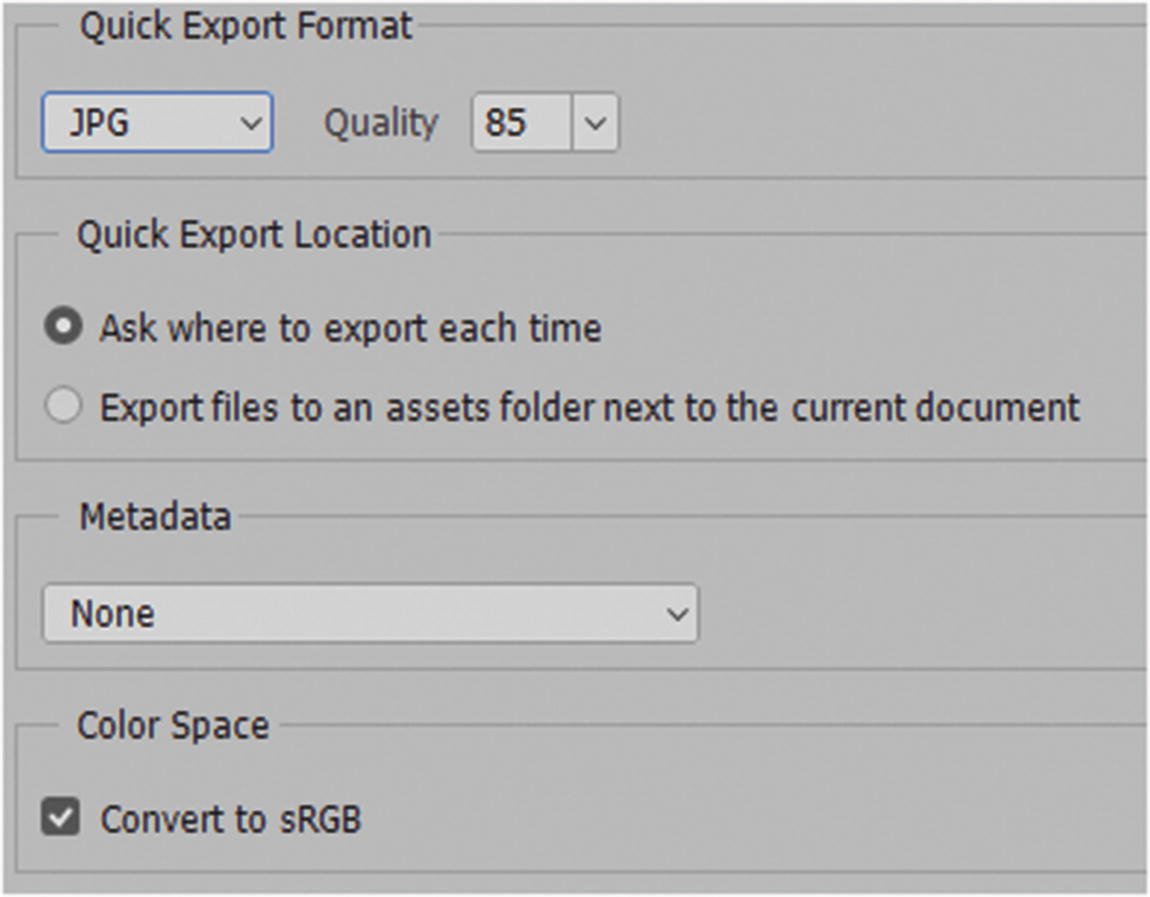The width and height of the screenshot is (1150, 897).
Task: Click the 'None' text in the Metadata dropdown
Action: (112, 613)
